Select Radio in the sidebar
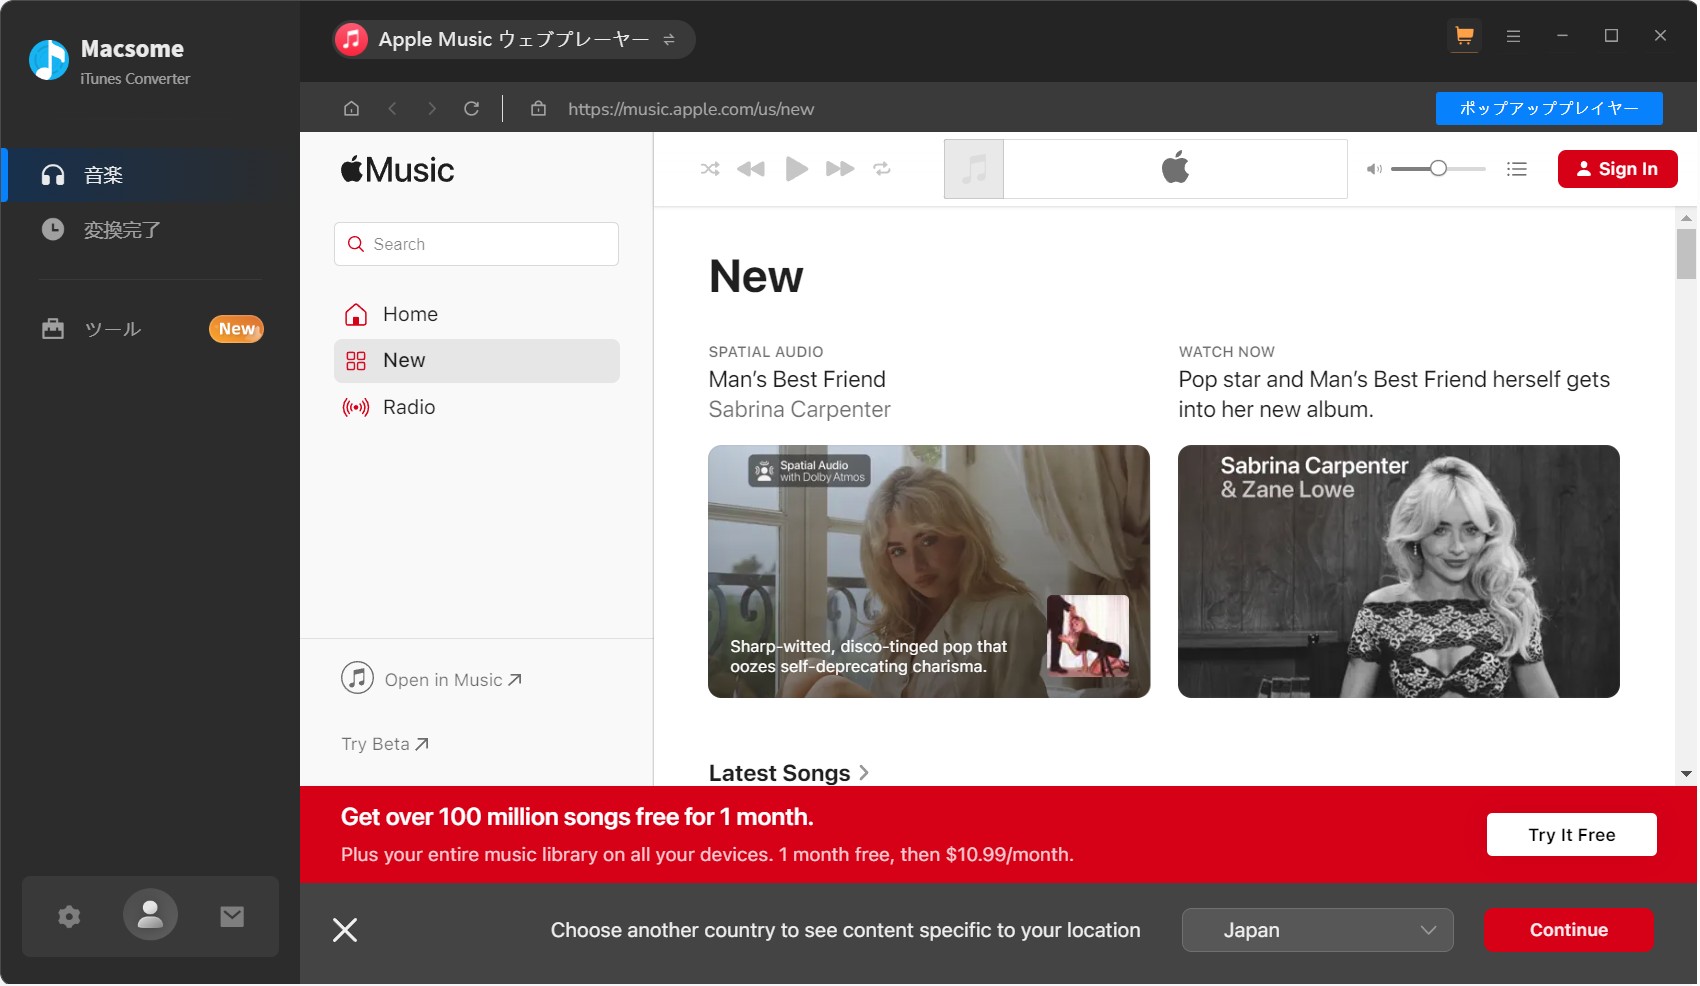This screenshot has height=986, width=1700. click(x=409, y=407)
